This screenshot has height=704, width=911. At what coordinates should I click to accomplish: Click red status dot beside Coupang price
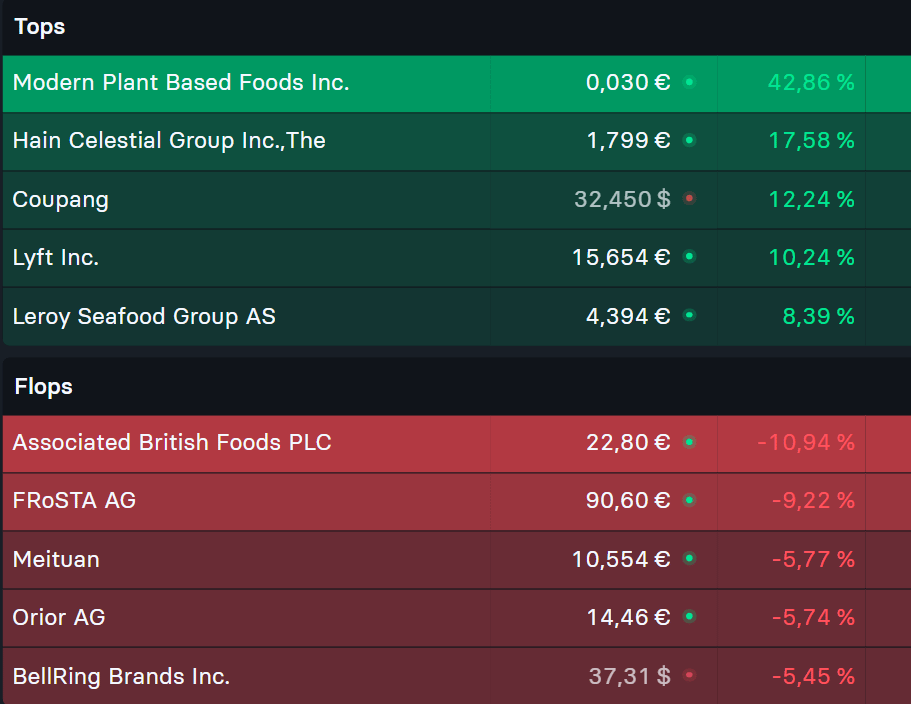click(689, 198)
